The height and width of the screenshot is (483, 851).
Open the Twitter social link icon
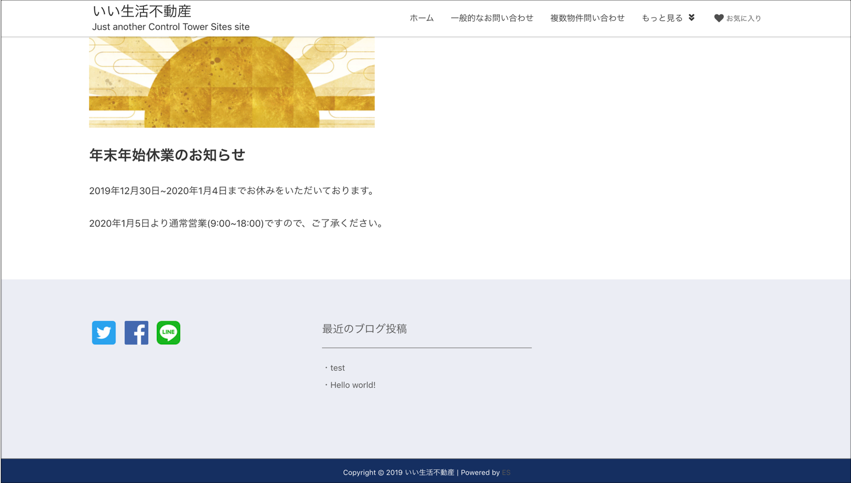click(104, 332)
